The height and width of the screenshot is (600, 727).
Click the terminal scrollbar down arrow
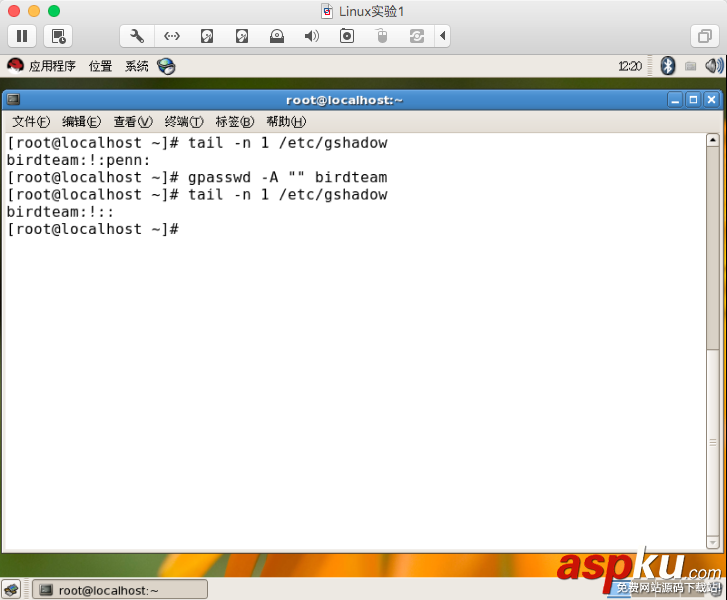click(x=713, y=542)
